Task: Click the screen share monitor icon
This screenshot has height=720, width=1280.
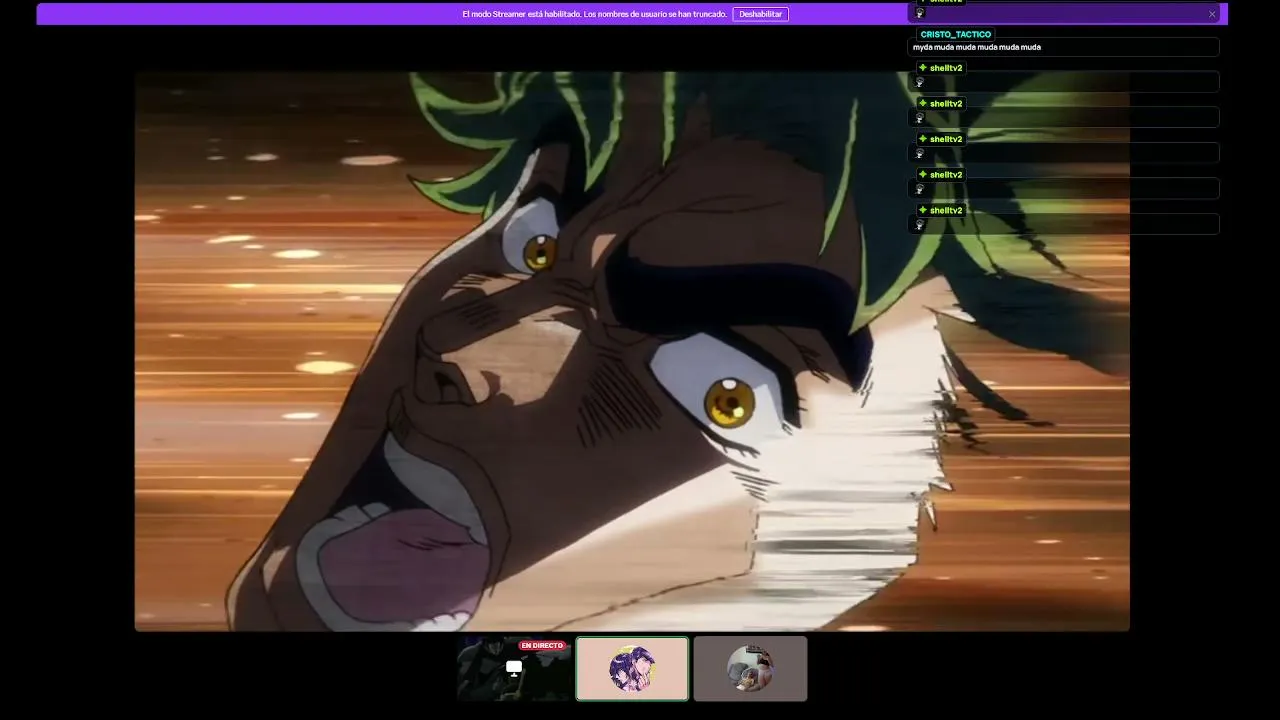Action: tap(514, 668)
